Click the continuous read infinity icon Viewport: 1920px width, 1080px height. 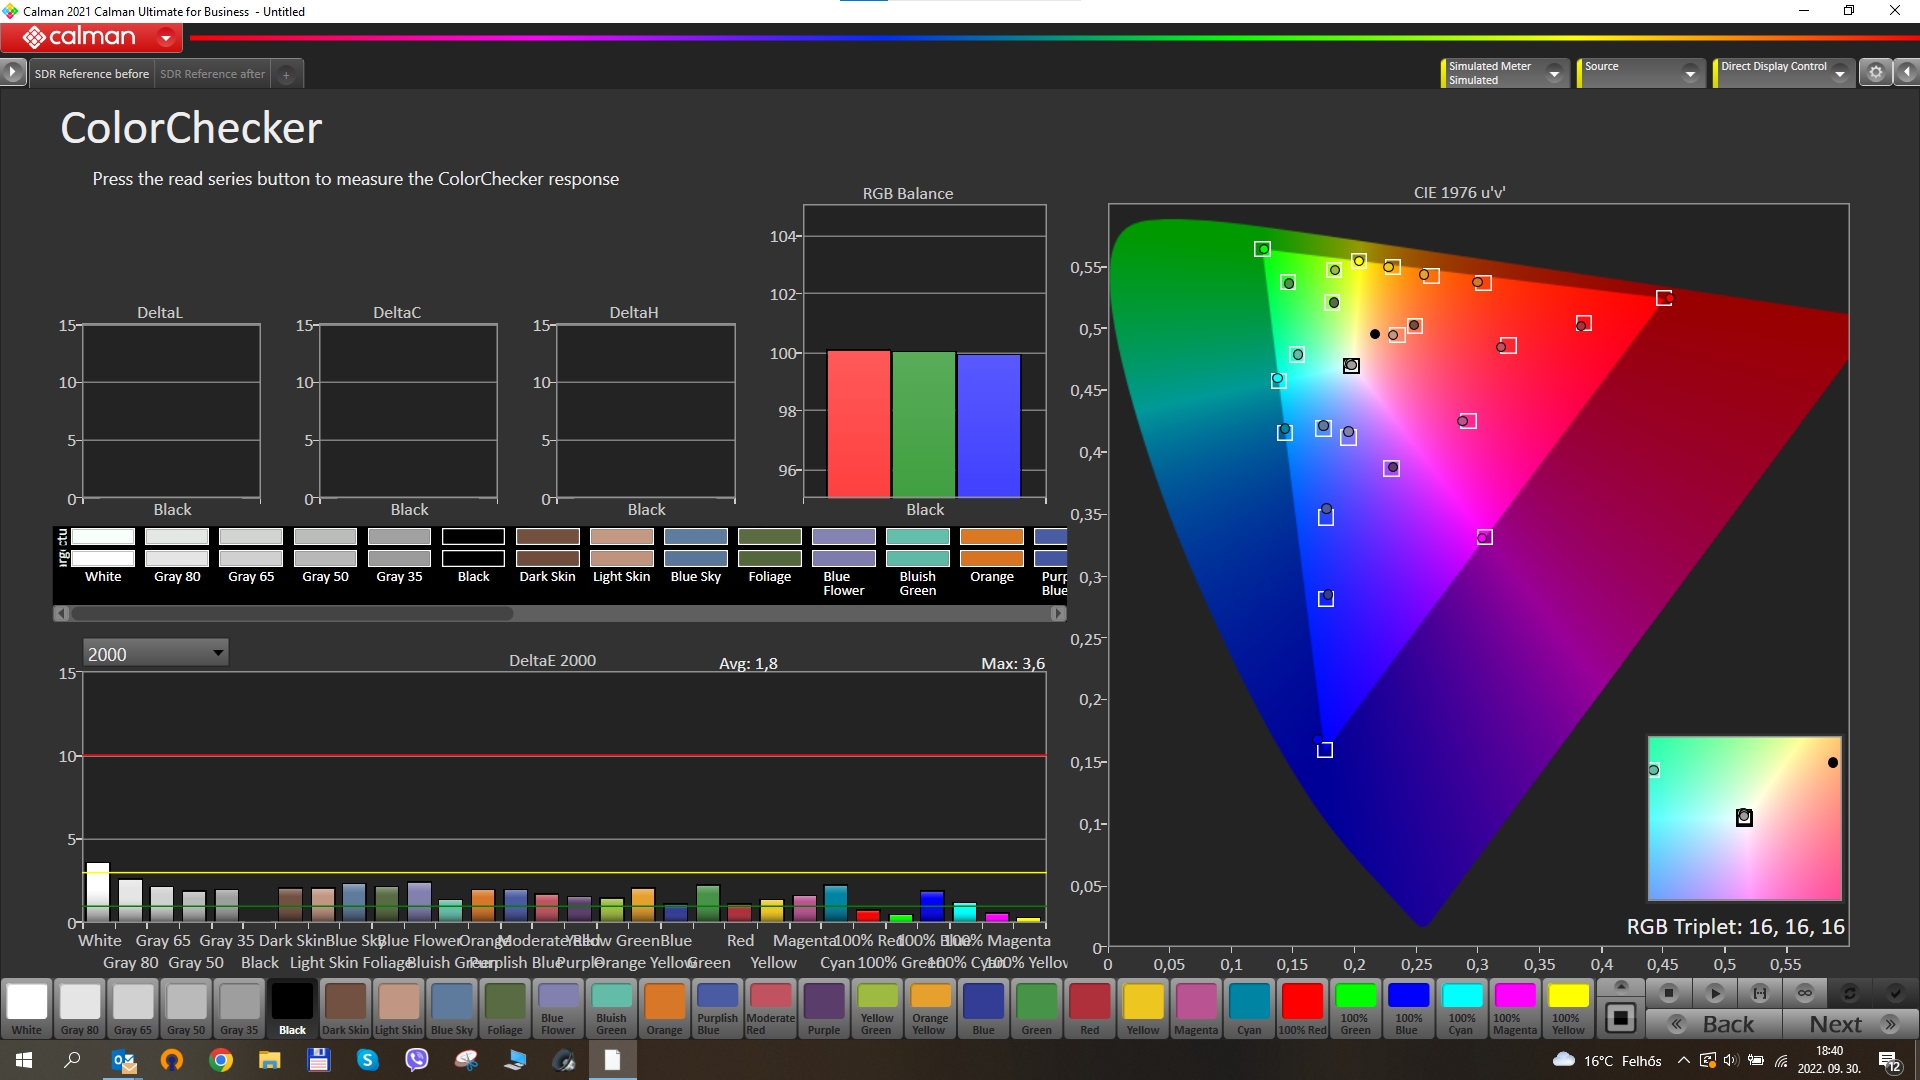[x=1805, y=993]
